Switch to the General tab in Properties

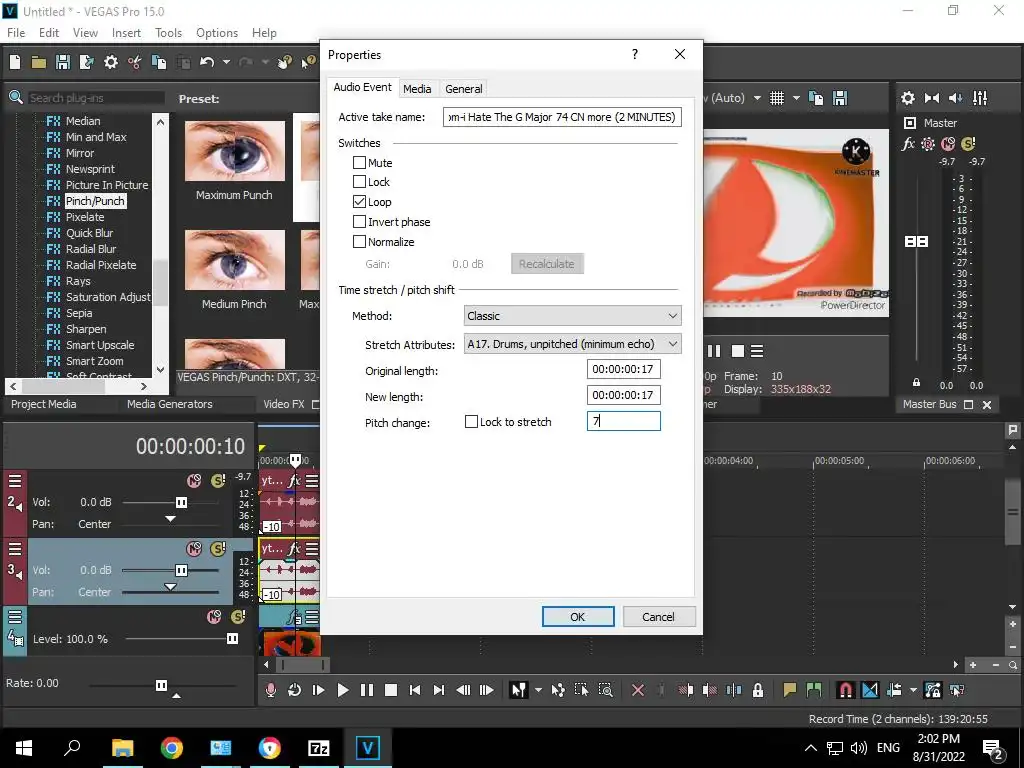click(464, 89)
